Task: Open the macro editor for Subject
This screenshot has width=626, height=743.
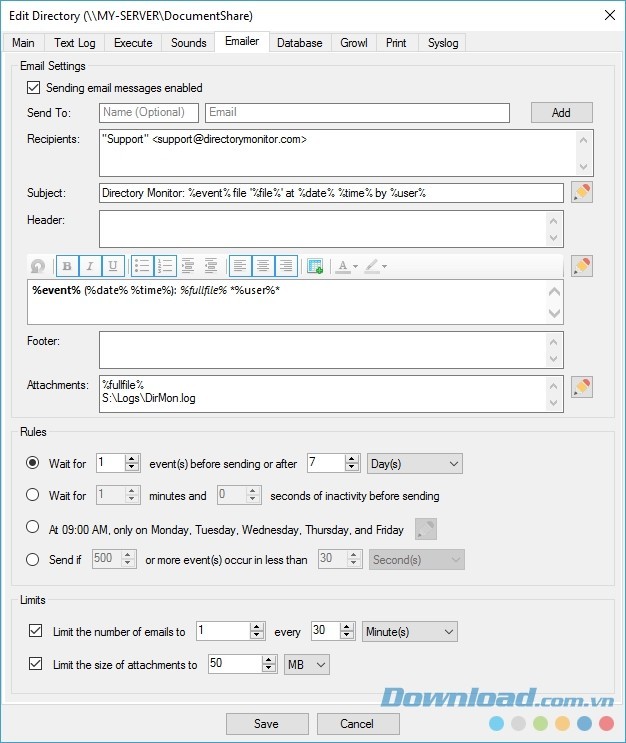Action: (x=582, y=192)
